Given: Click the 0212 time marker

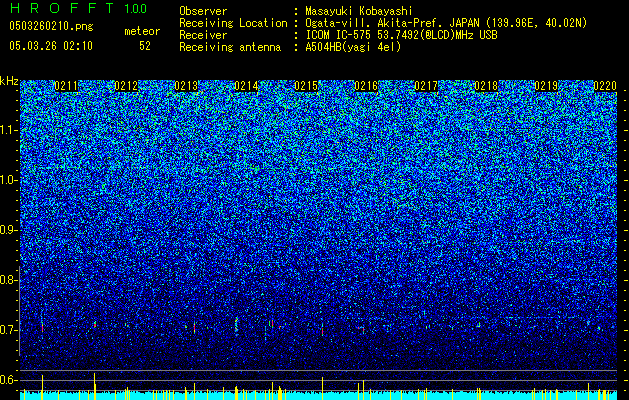Looking at the screenshot, I should pyautogui.click(x=126, y=86).
